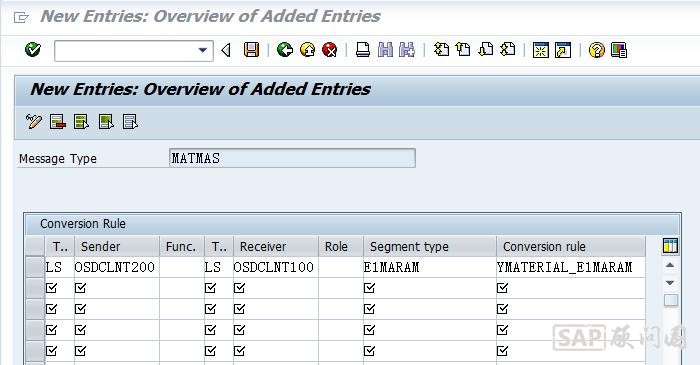The image size is (700, 365).
Task: Create a new session icon
Action: tap(541, 50)
